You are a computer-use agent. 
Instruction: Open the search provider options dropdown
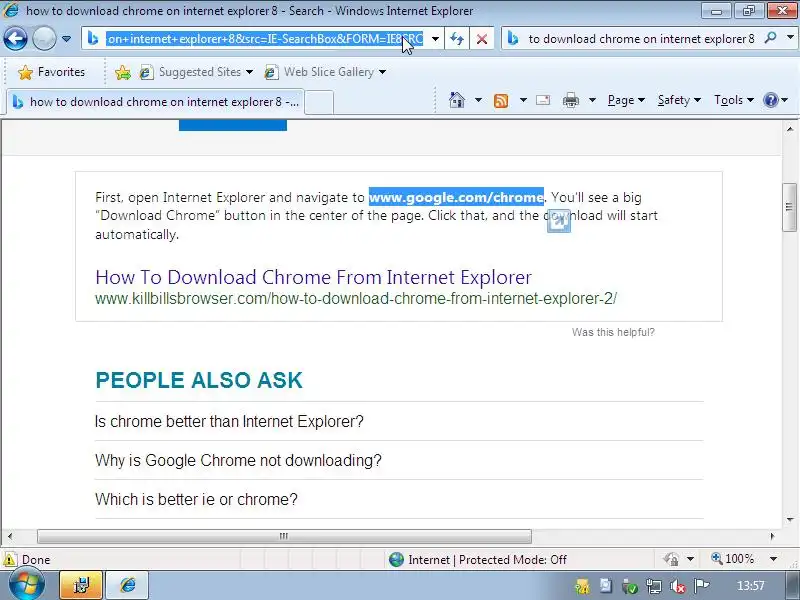(790, 38)
